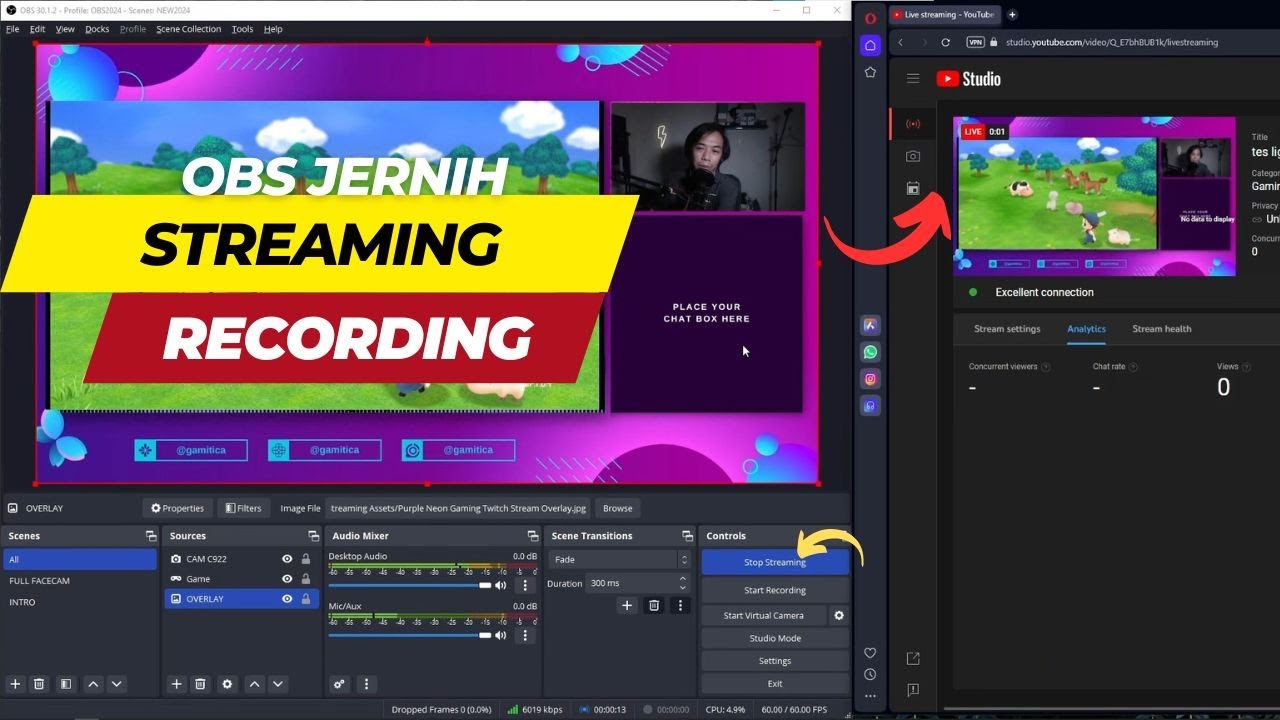Open the Tools menu in OBS
1280x720 pixels.
point(242,29)
